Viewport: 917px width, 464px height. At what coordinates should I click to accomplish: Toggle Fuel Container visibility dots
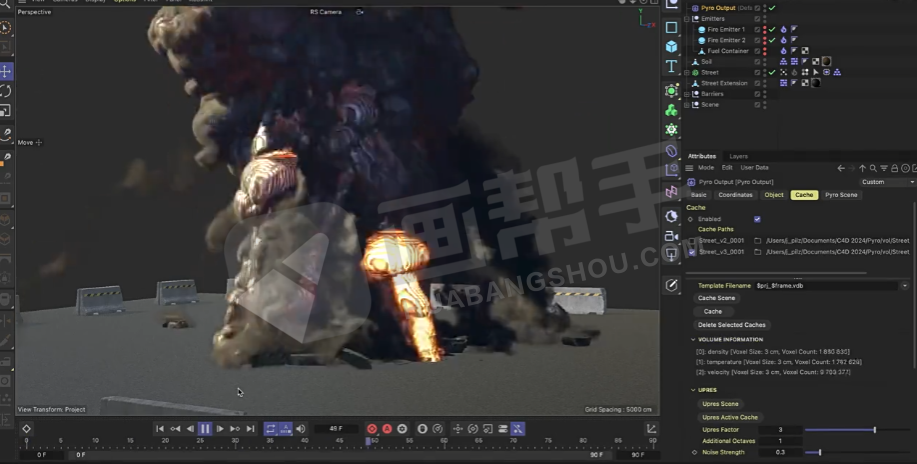click(764, 51)
